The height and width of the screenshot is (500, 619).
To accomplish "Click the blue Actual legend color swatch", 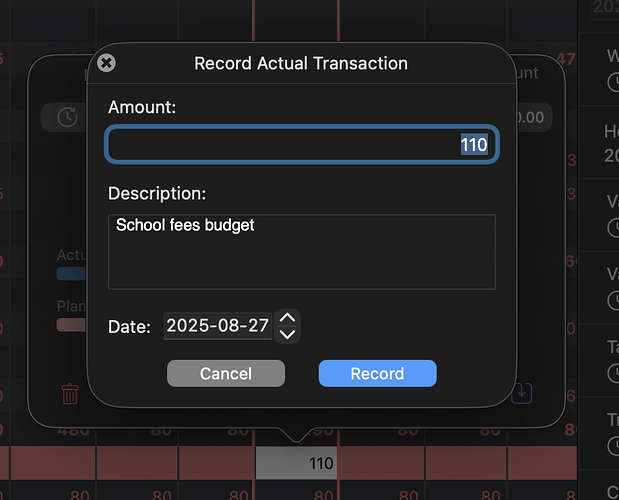I will click(71, 273).
